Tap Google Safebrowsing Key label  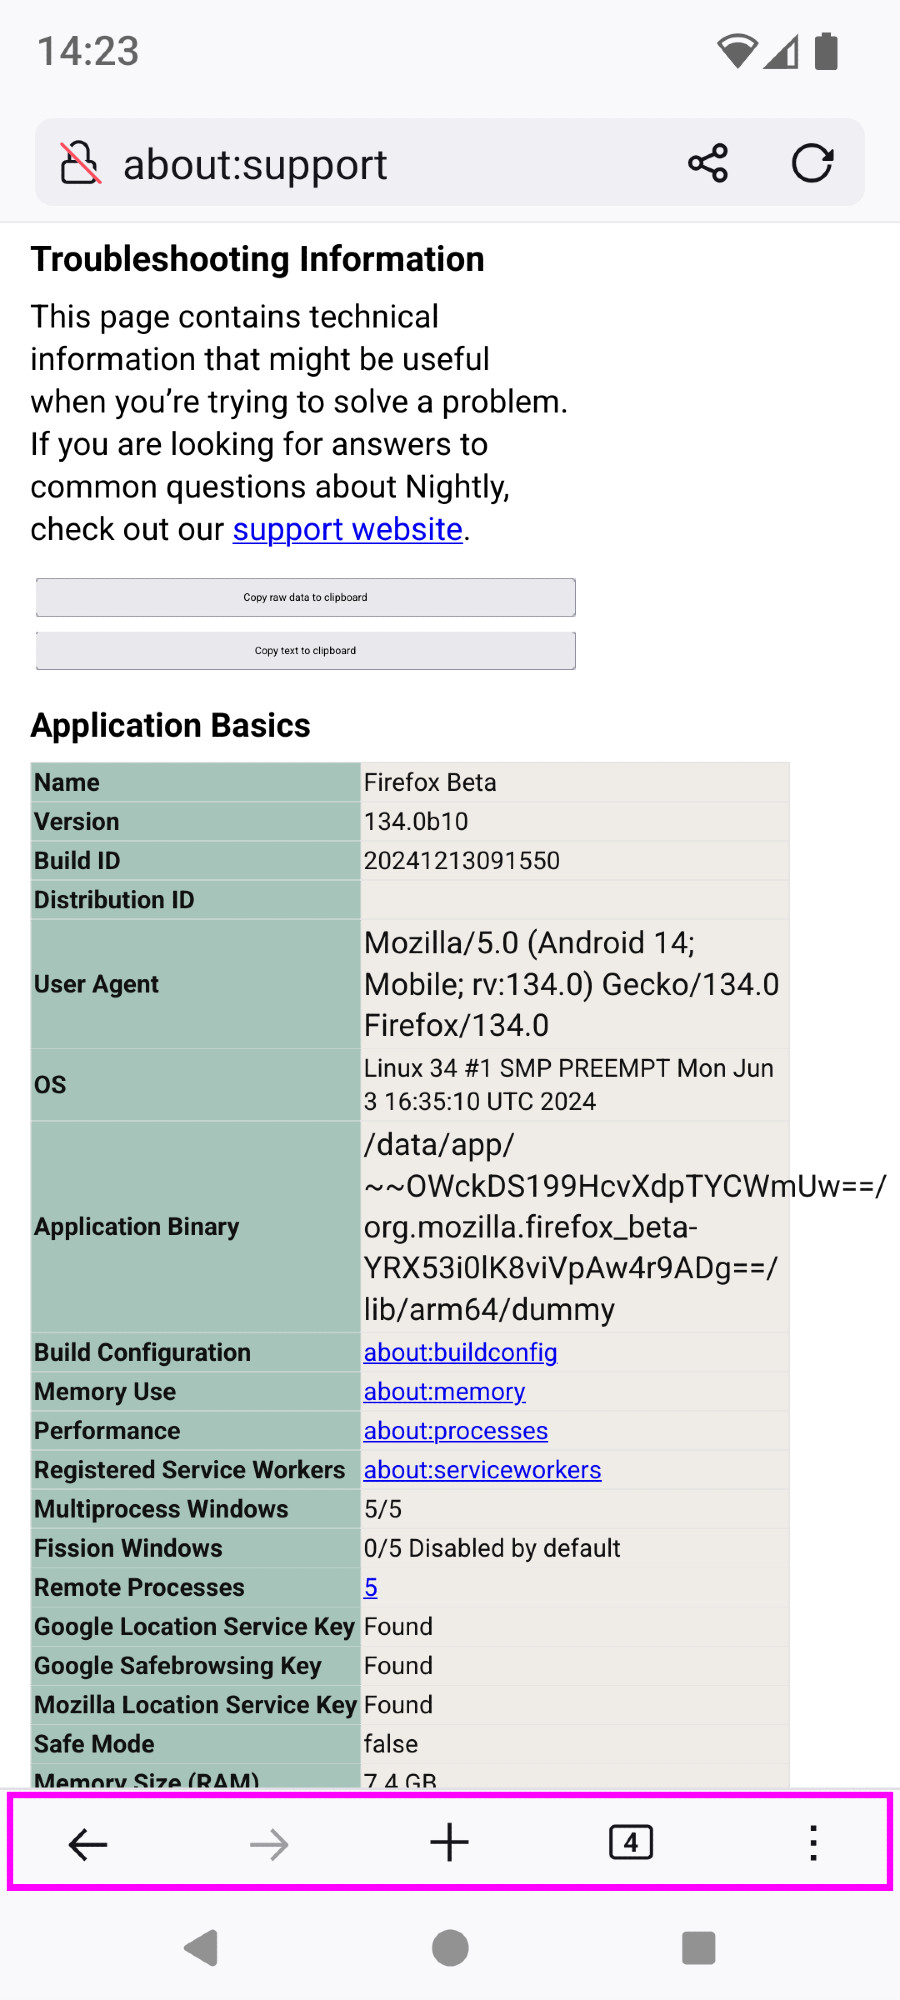coord(178,1665)
